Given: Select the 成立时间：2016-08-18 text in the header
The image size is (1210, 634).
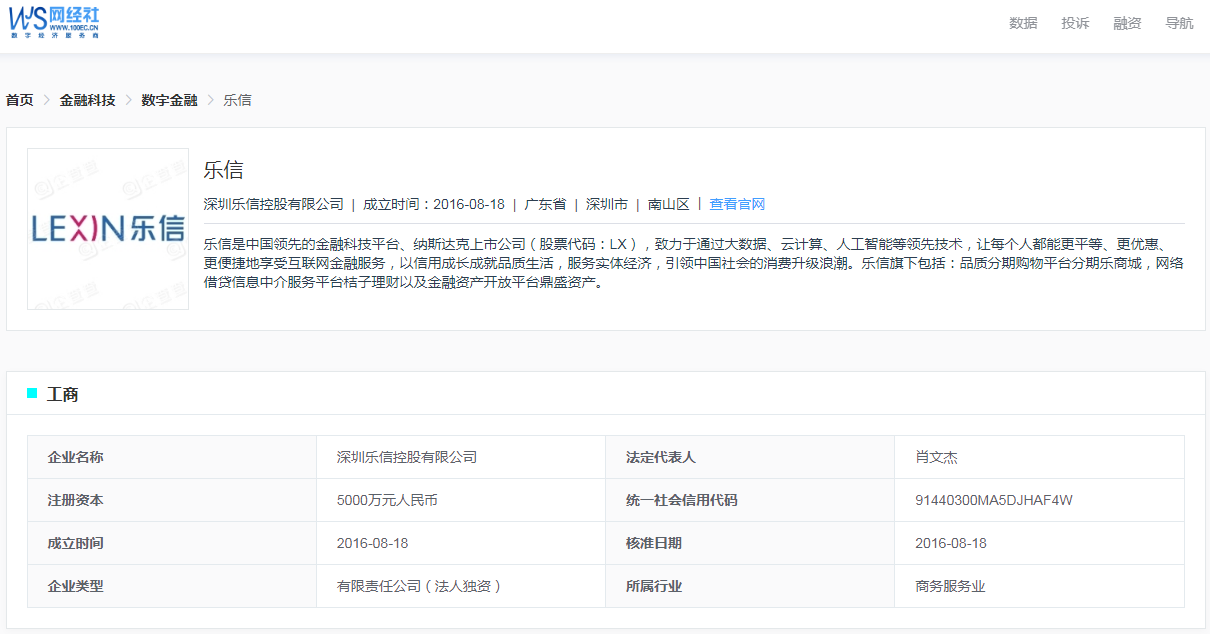Looking at the screenshot, I should (x=434, y=204).
